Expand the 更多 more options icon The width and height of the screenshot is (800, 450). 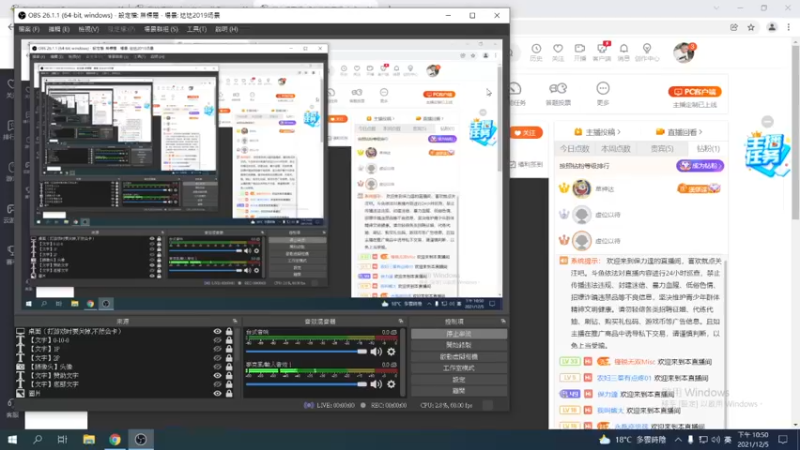pyautogui.click(x=603, y=94)
